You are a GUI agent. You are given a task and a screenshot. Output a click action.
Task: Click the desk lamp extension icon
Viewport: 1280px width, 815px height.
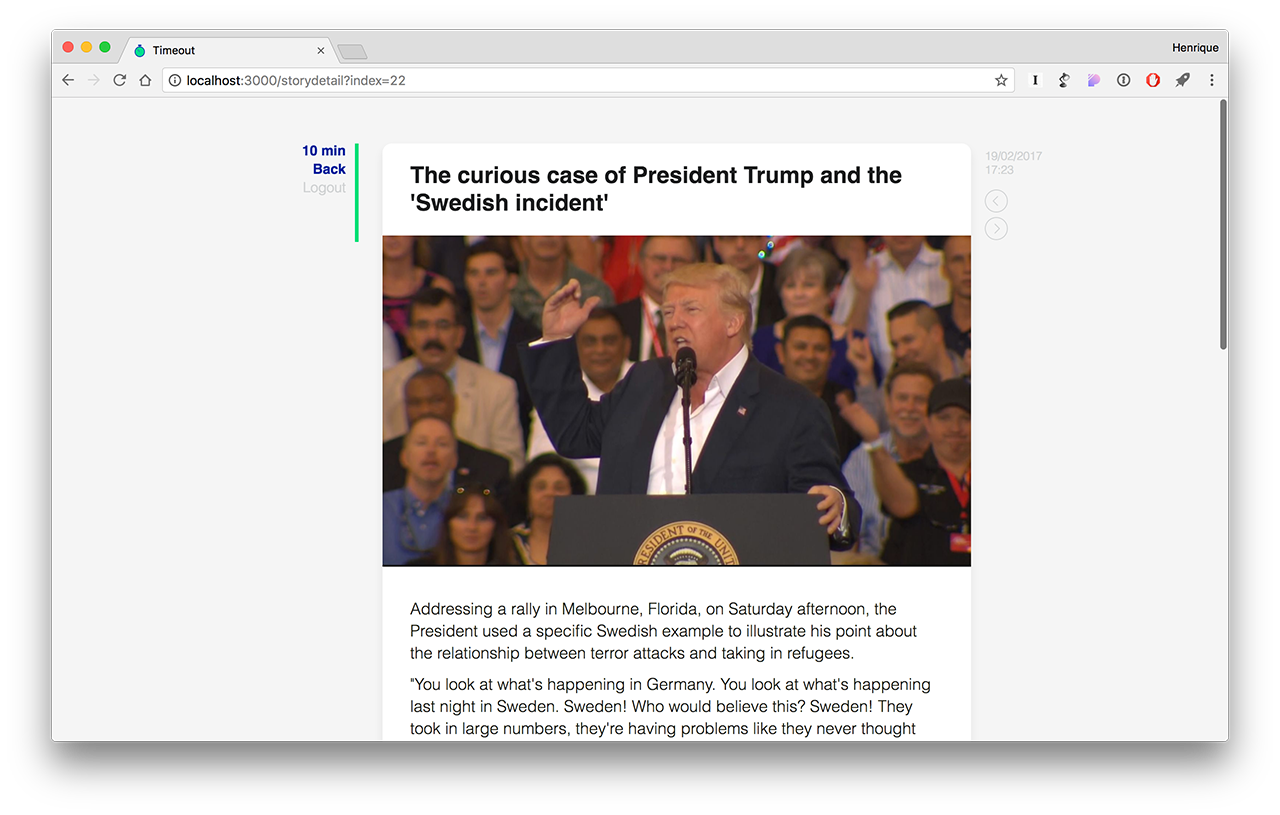pyautogui.click(x=1064, y=80)
